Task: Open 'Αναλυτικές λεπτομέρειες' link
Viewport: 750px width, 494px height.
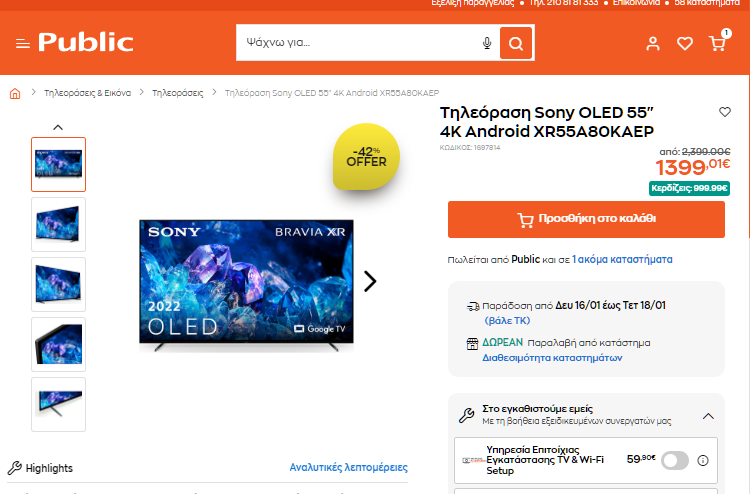Action: 349,467
